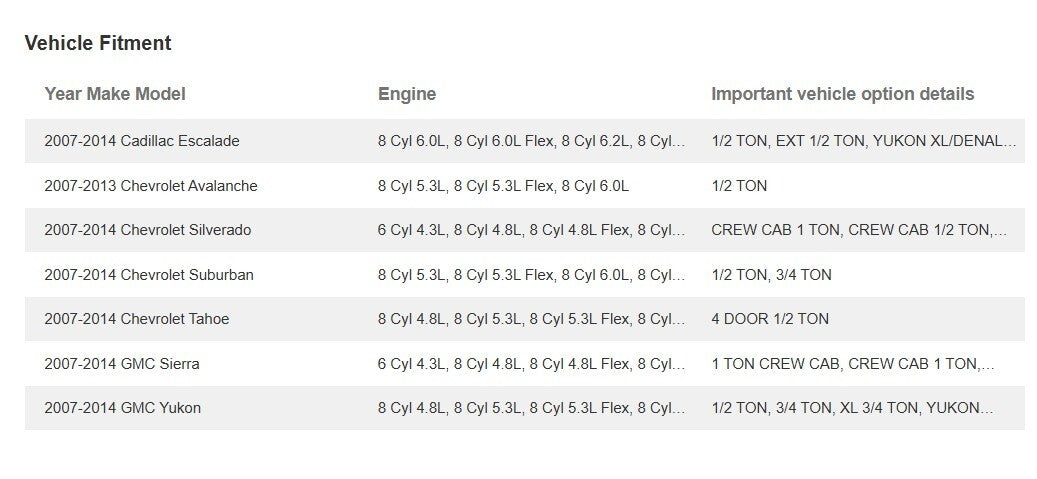Expand truncated GMC Yukon option details

coord(986,408)
